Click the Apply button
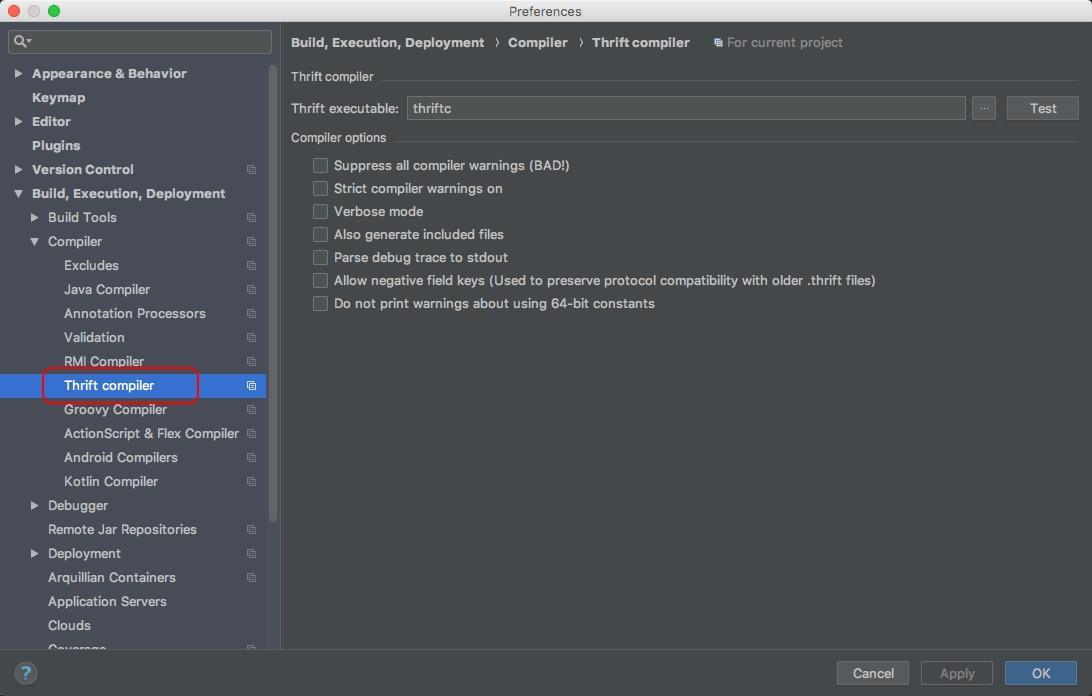This screenshot has height=696, width=1092. point(957,673)
